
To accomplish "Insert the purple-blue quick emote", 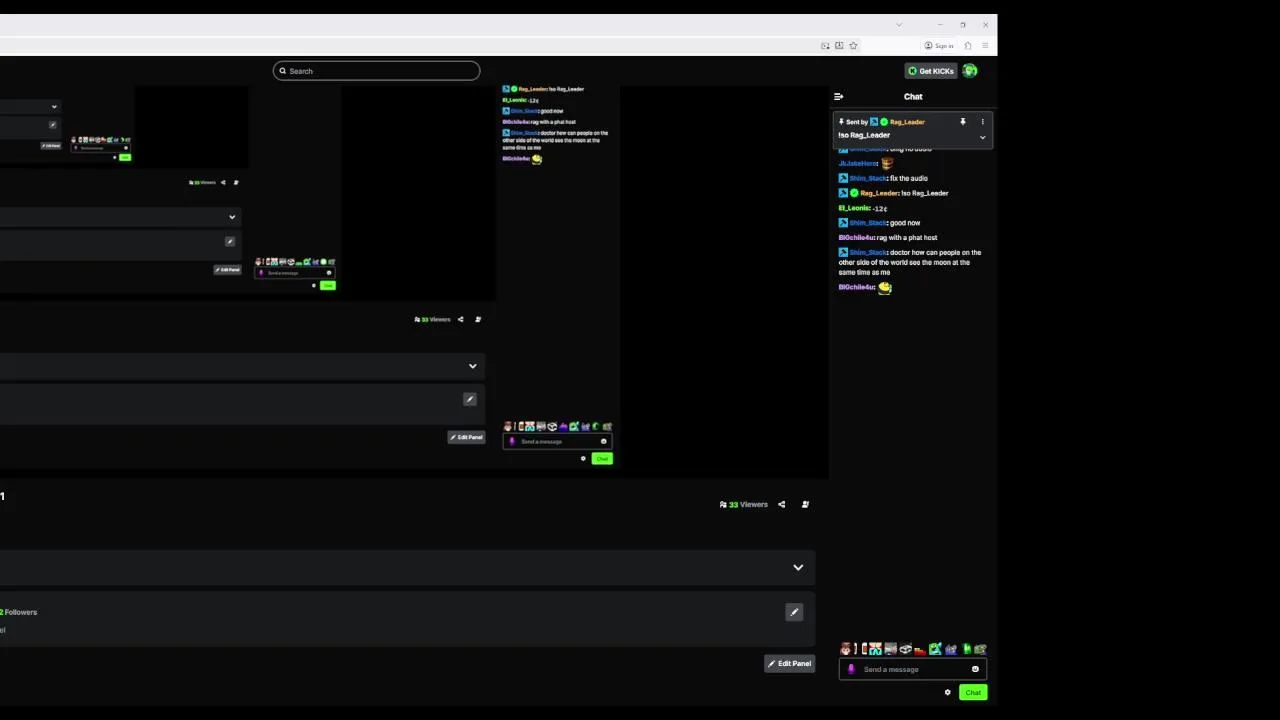I will tap(951, 650).
